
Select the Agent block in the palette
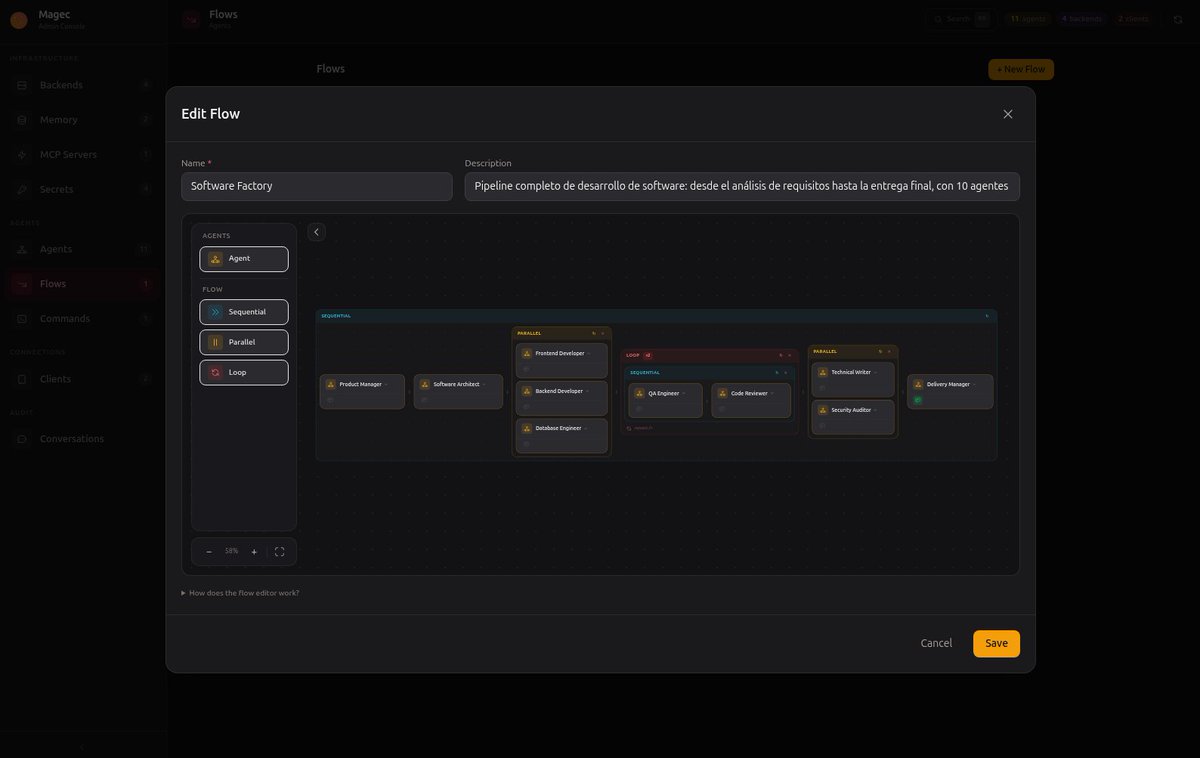pos(244,259)
